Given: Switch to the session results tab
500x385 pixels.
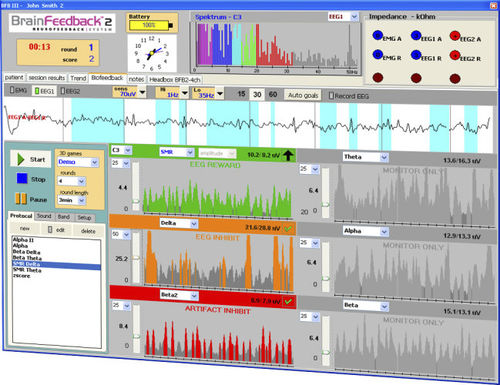Looking at the screenshot, I should pos(47,78).
